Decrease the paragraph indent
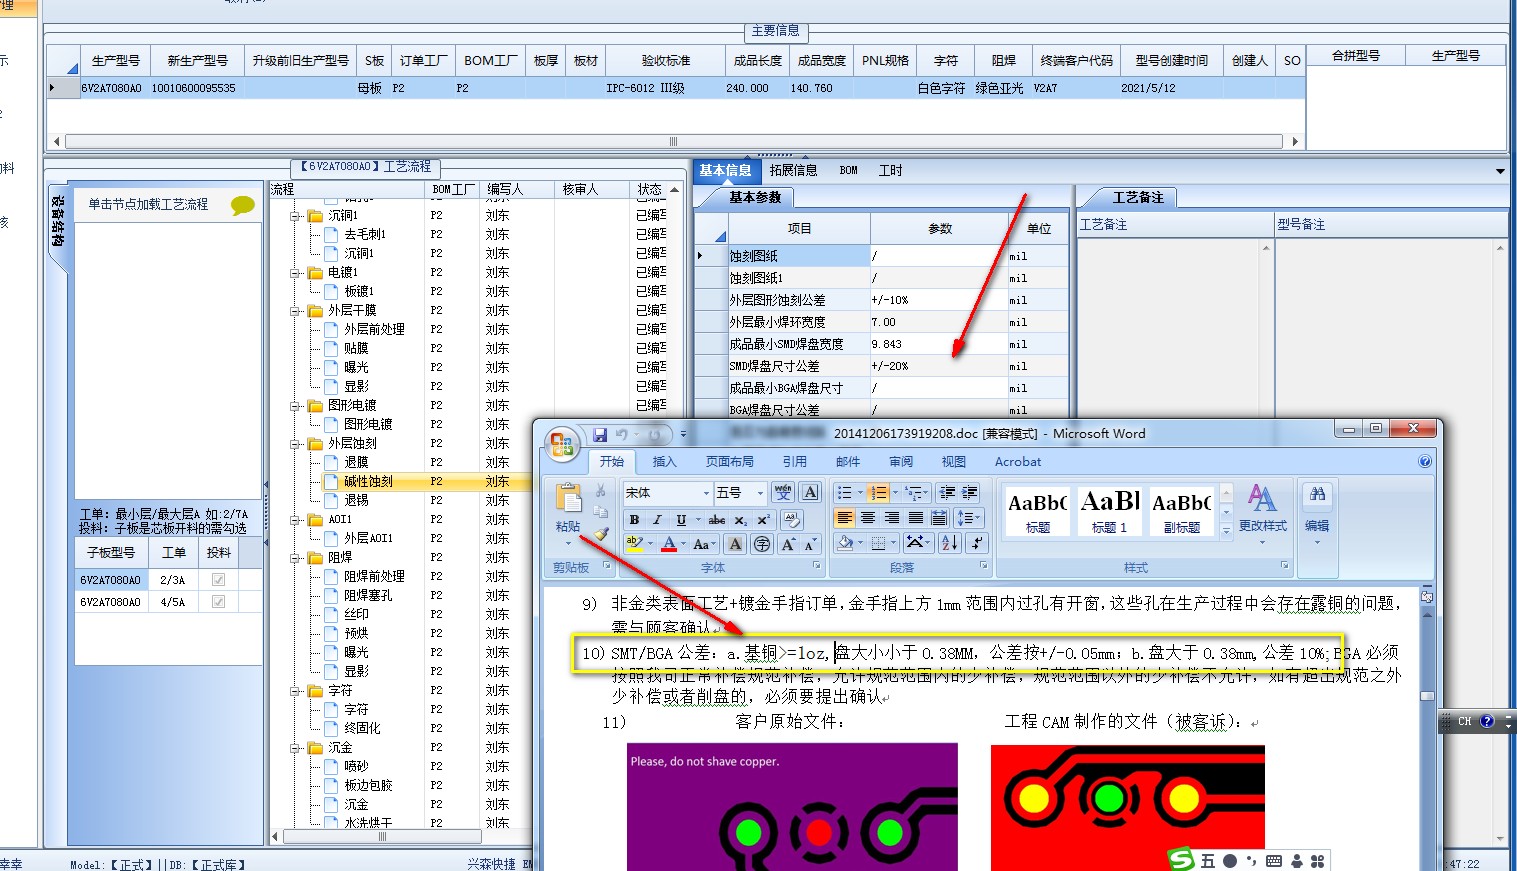Image resolution: width=1517 pixels, height=871 pixels. (947, 492)
